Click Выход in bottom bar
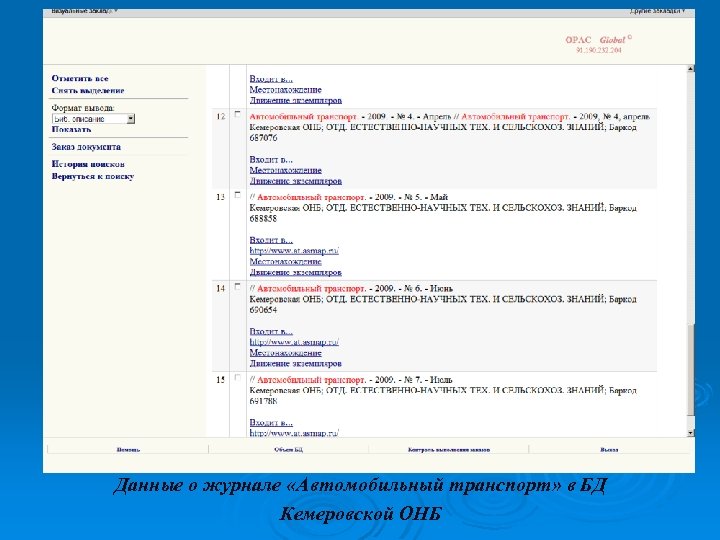Image resolution: width=720 pixels, height=540 pixels. pyautogui.click(x=609, y=450)
